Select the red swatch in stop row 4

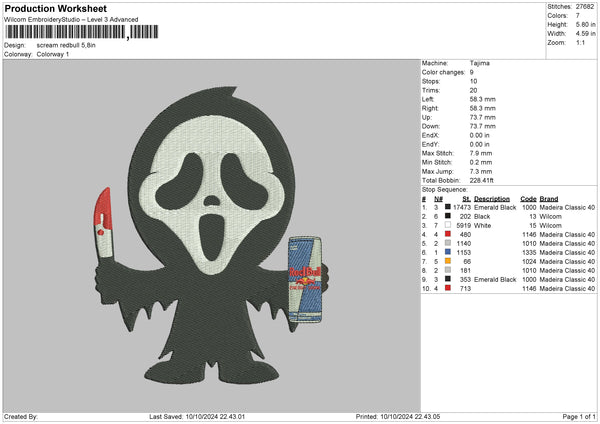click(448, 234)
